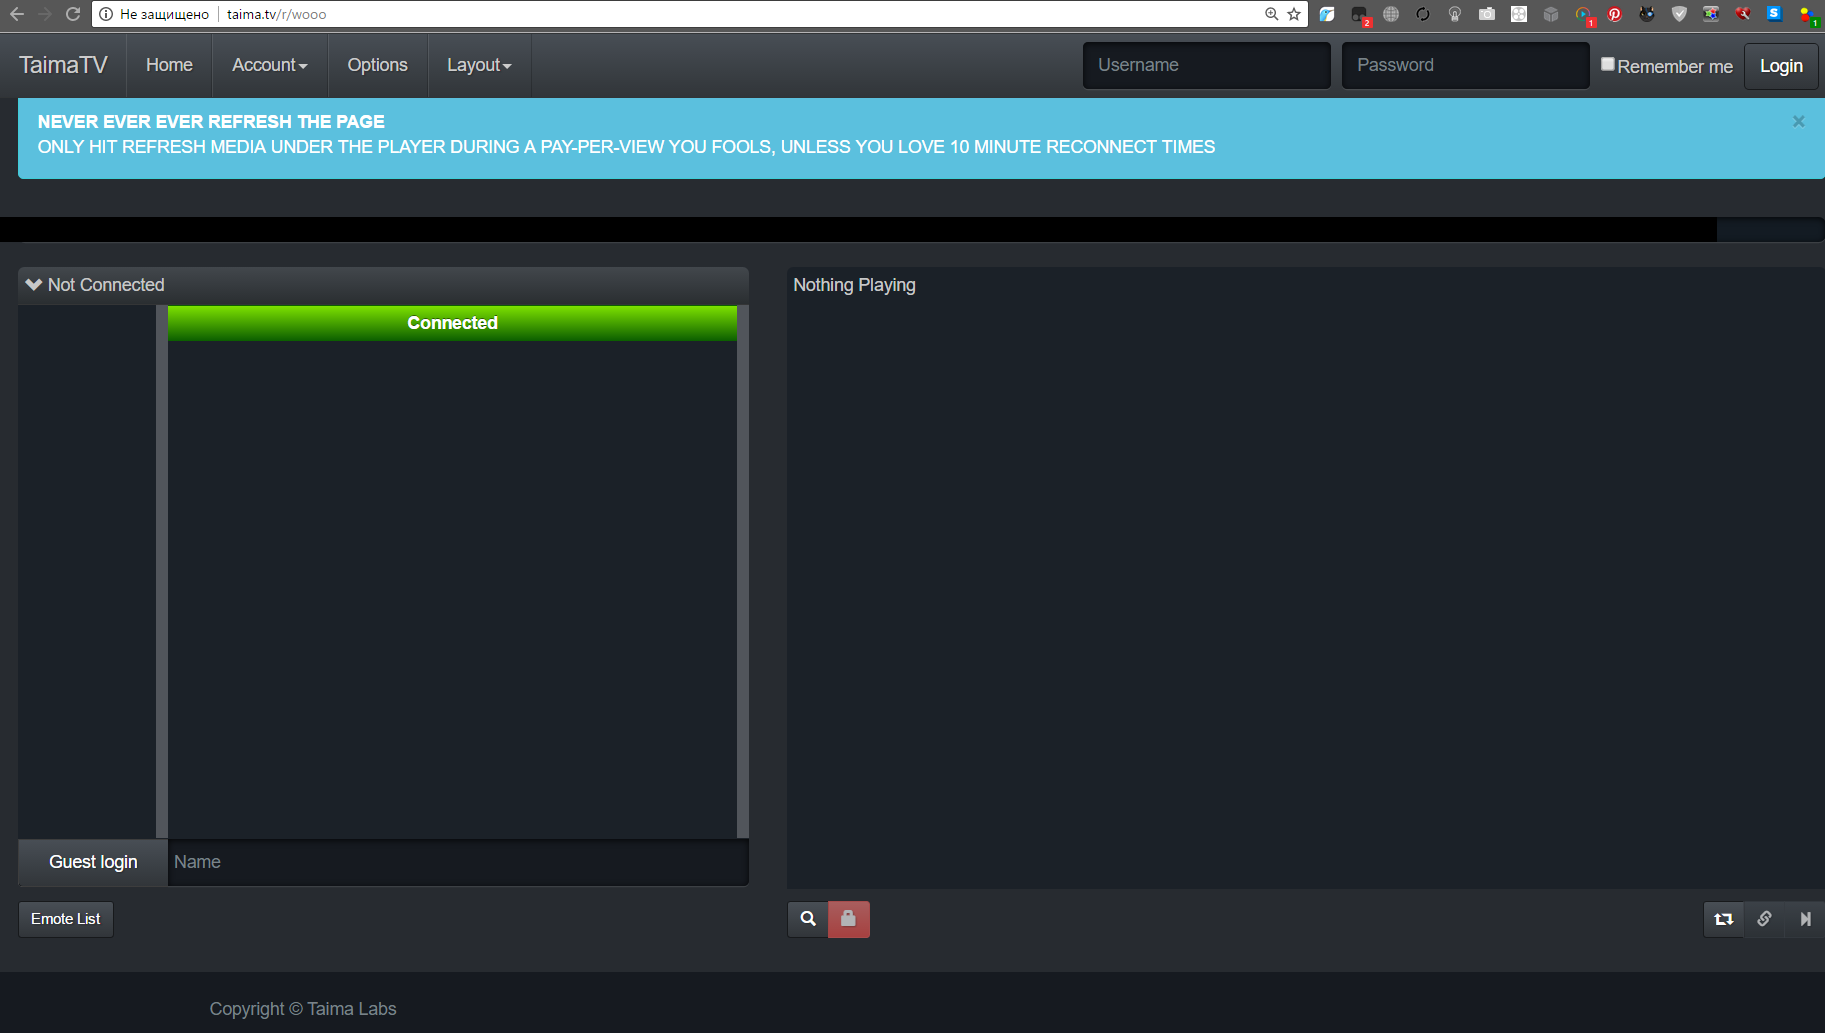The height and width of the screenshot is (1033, 1825).
Task: Click the search media magnifier button
Action: (x=808, y=919)
